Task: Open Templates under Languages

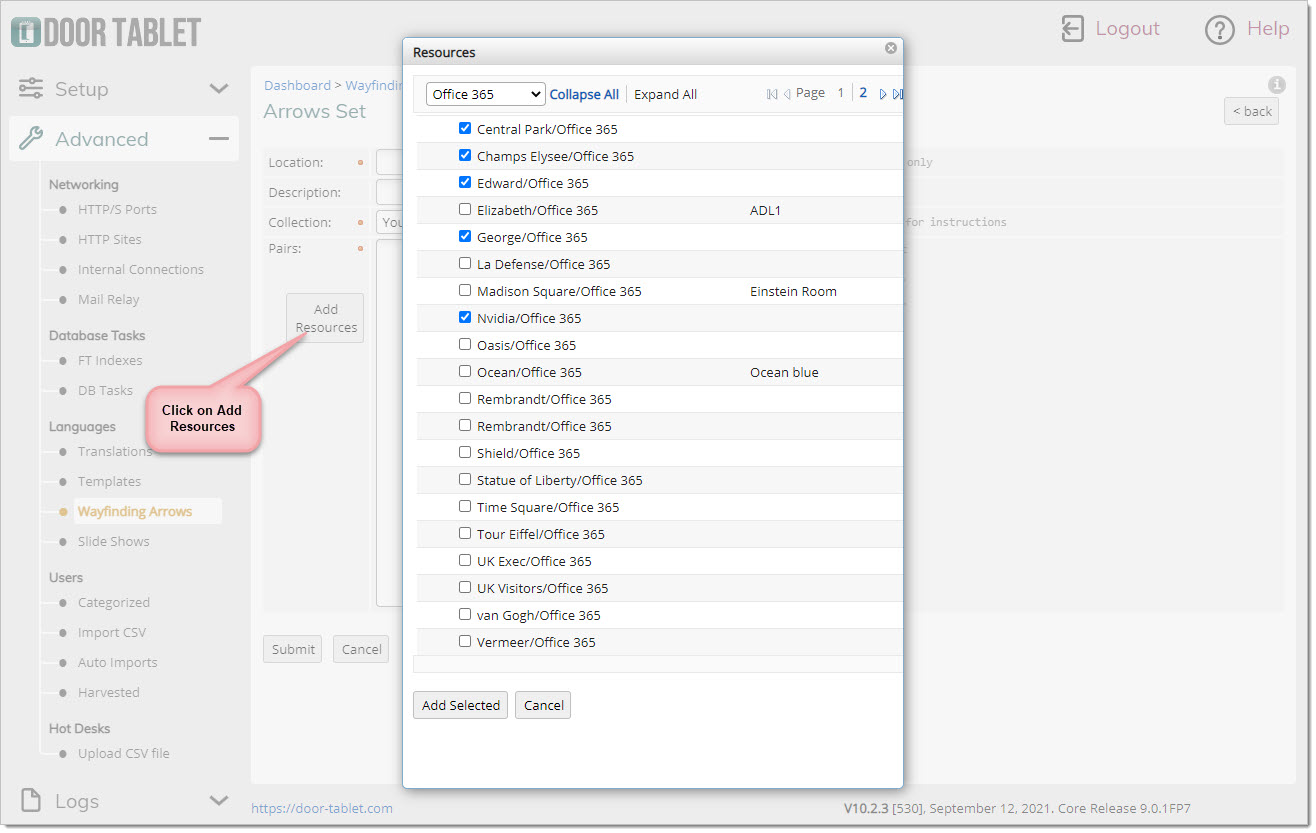Action: pos(109,481)
